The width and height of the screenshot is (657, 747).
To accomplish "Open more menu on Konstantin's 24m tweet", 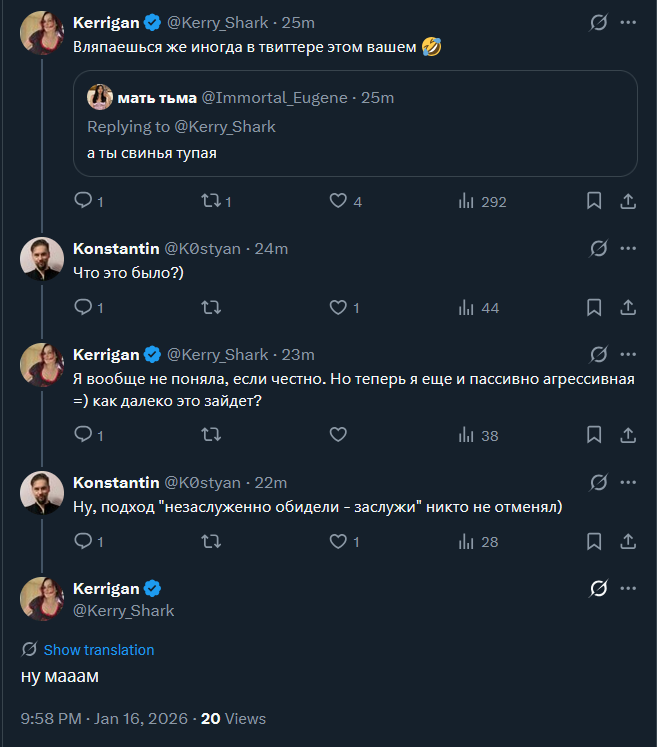I will tap(628, 248).
